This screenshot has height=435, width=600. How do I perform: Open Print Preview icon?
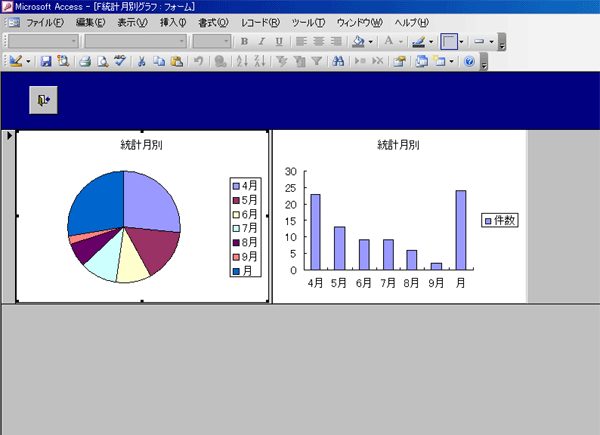pyautogui.click(x=102, y=61)
